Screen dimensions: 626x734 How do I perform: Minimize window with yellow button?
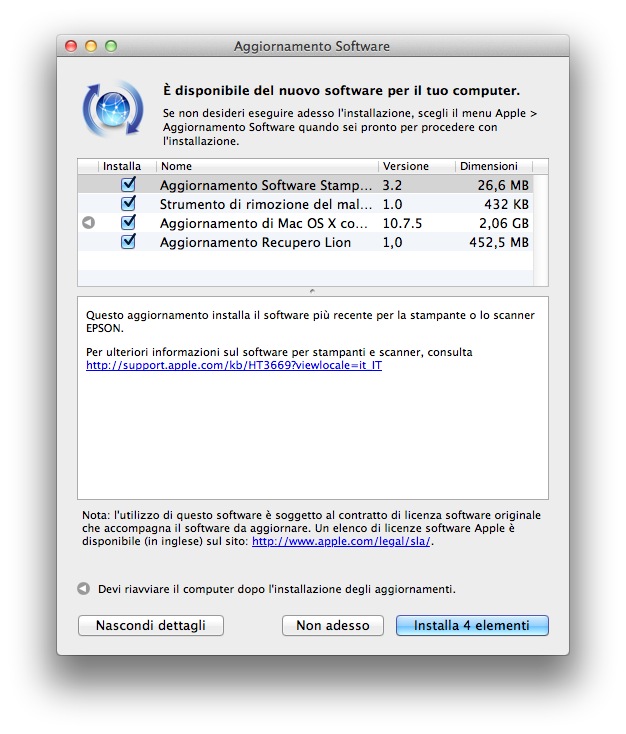point(91,46)
